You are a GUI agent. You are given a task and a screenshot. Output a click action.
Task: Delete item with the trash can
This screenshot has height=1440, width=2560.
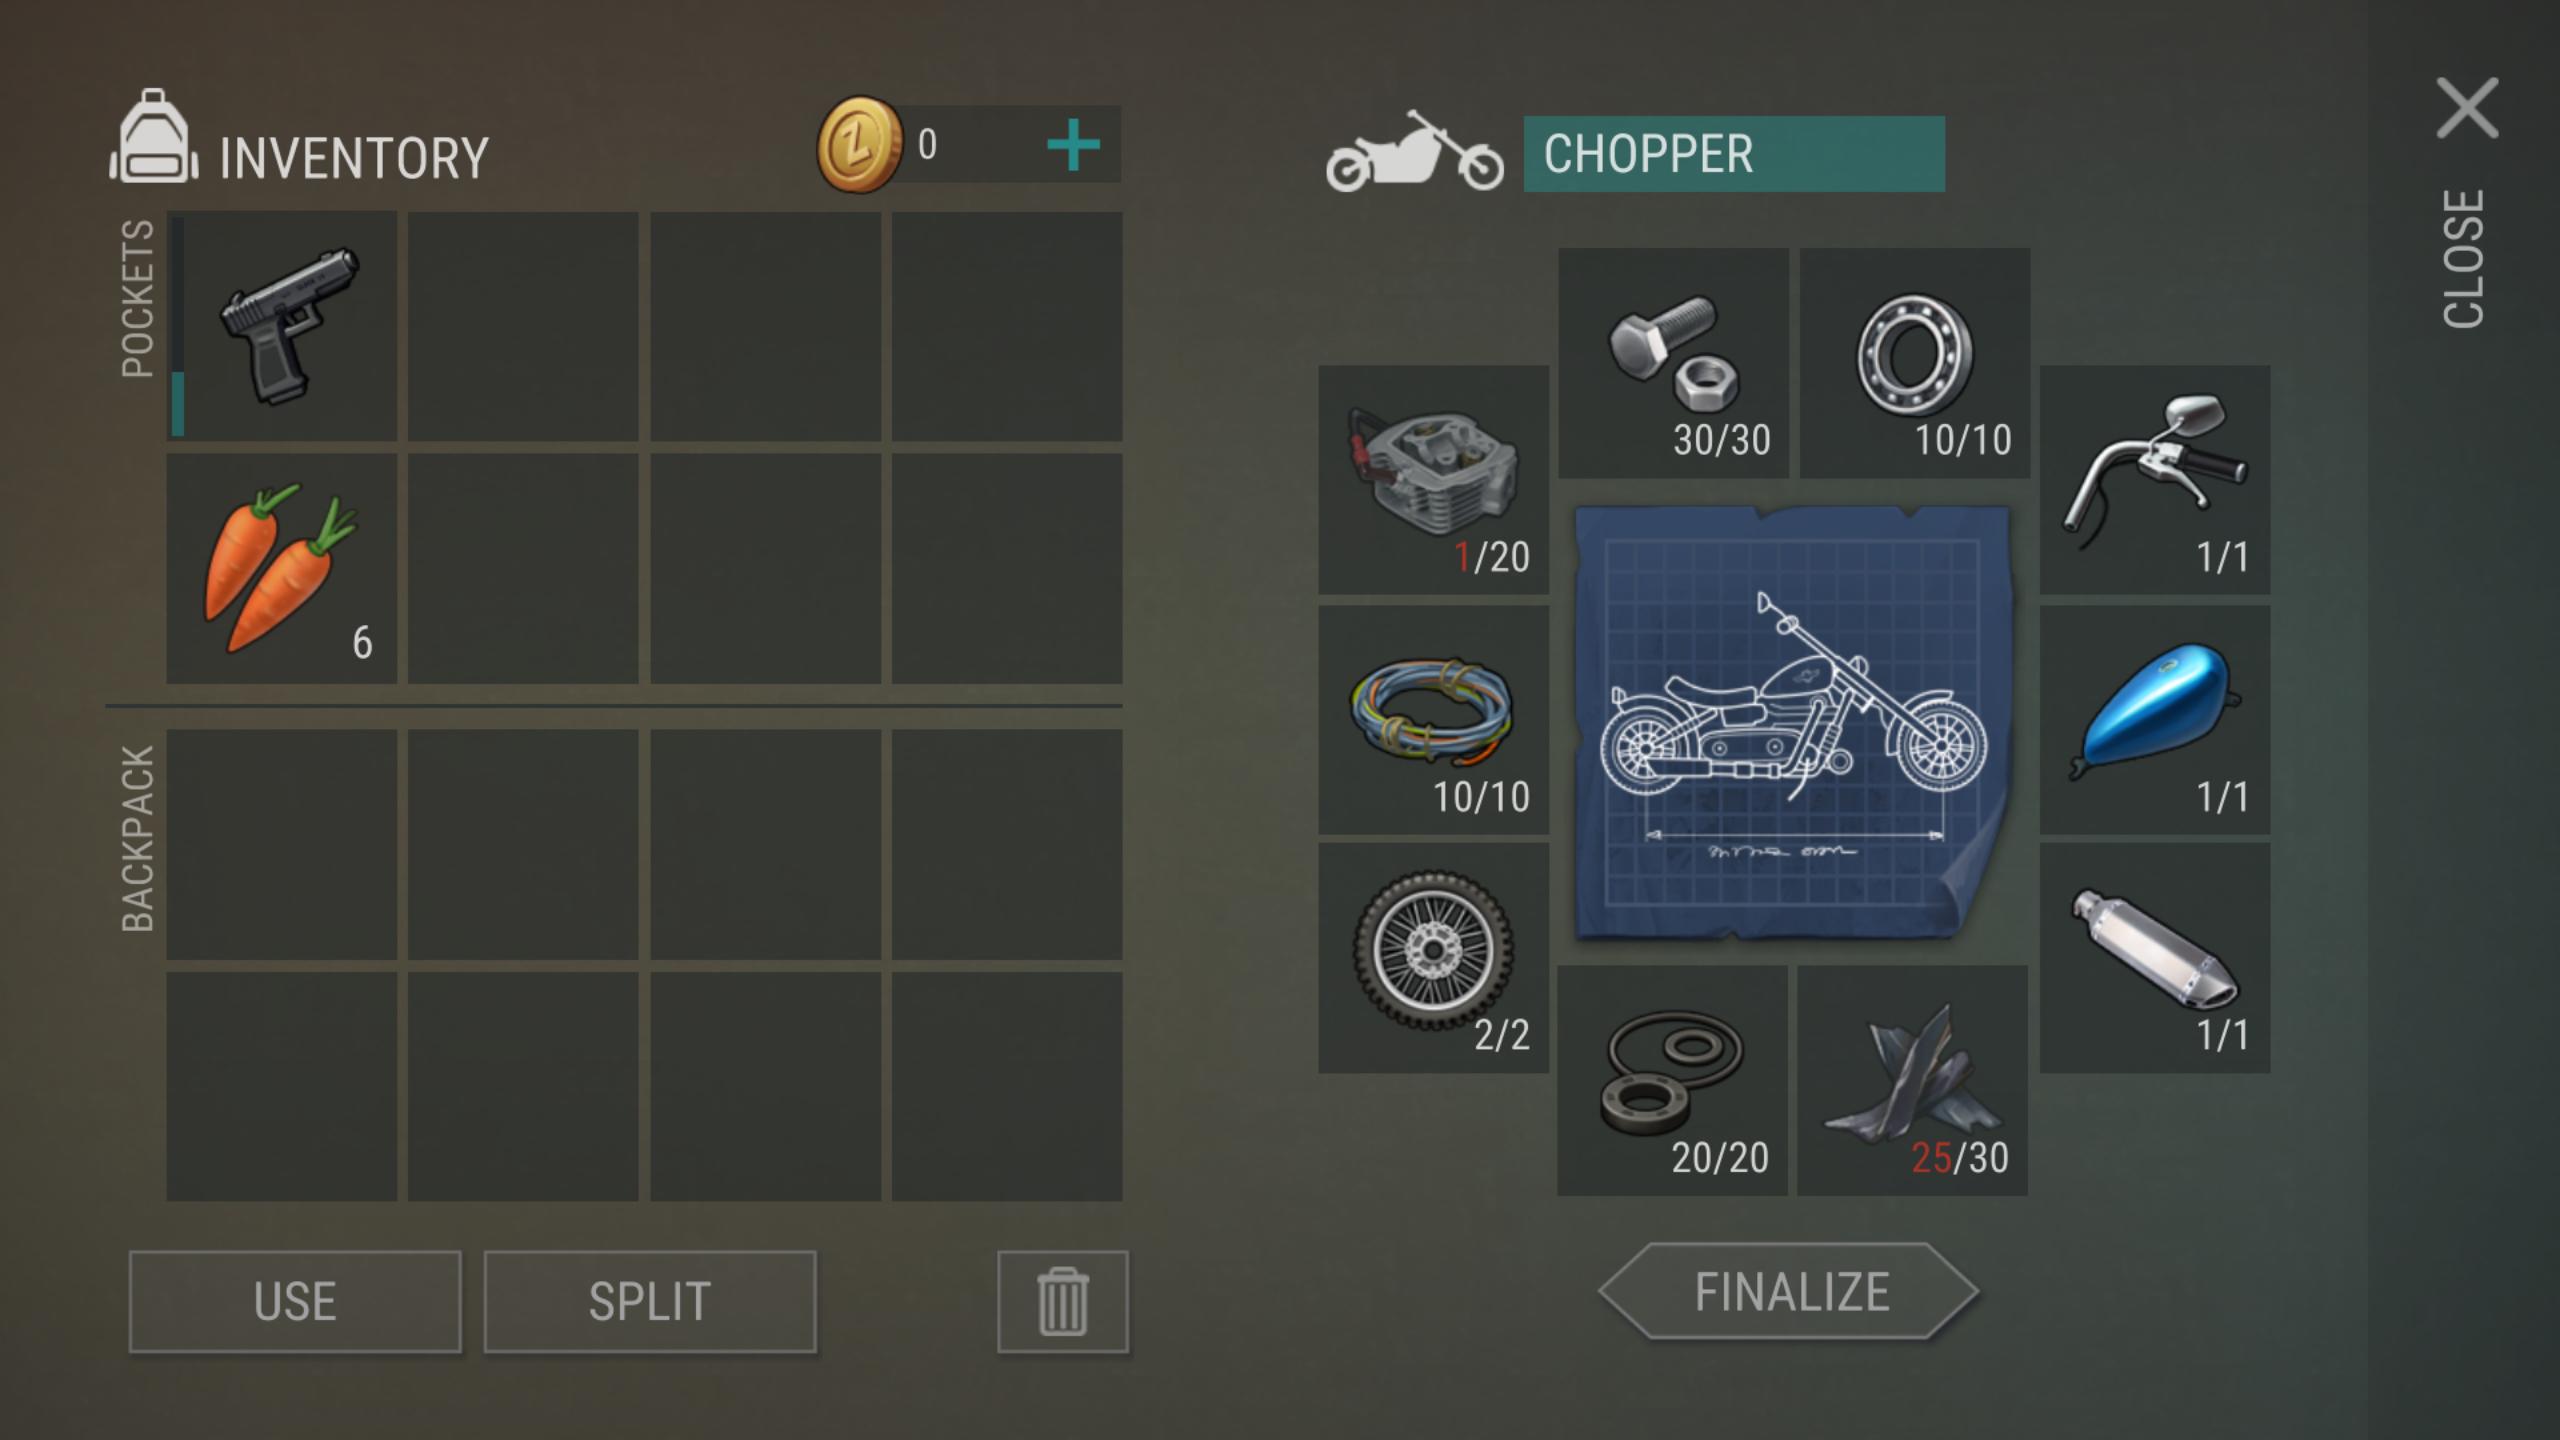pyautogui.click(x=1063, y=1301)
